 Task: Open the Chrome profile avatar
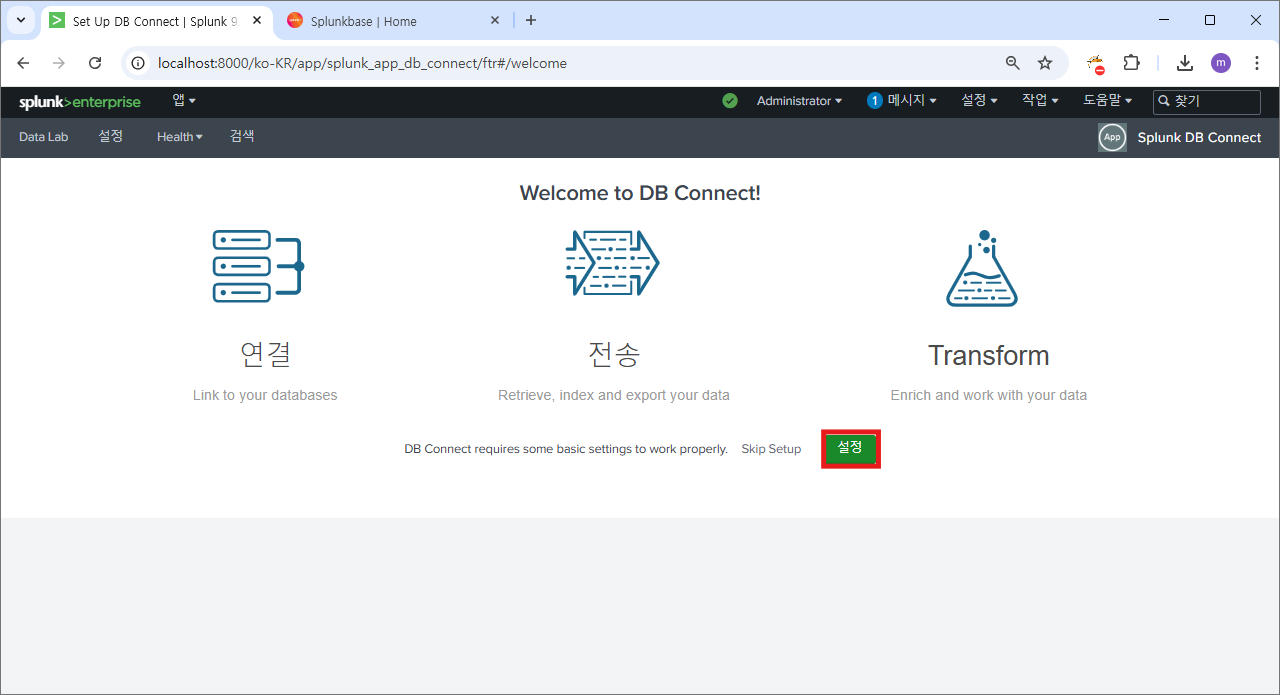tap(1221, 63)
